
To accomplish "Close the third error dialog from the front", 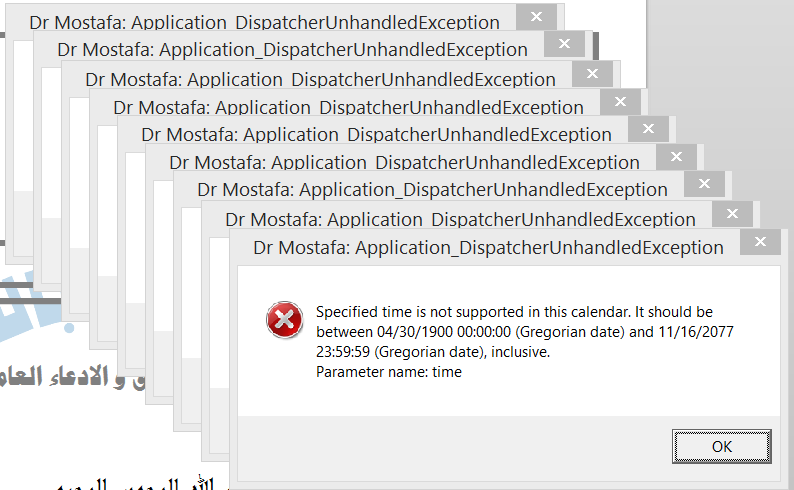I will click(709, 184).
